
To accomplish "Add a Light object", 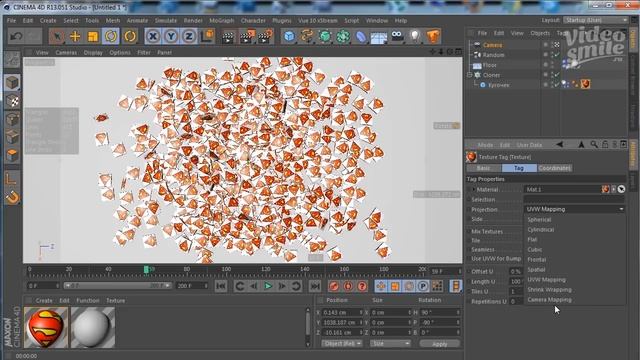I will 415,37.
